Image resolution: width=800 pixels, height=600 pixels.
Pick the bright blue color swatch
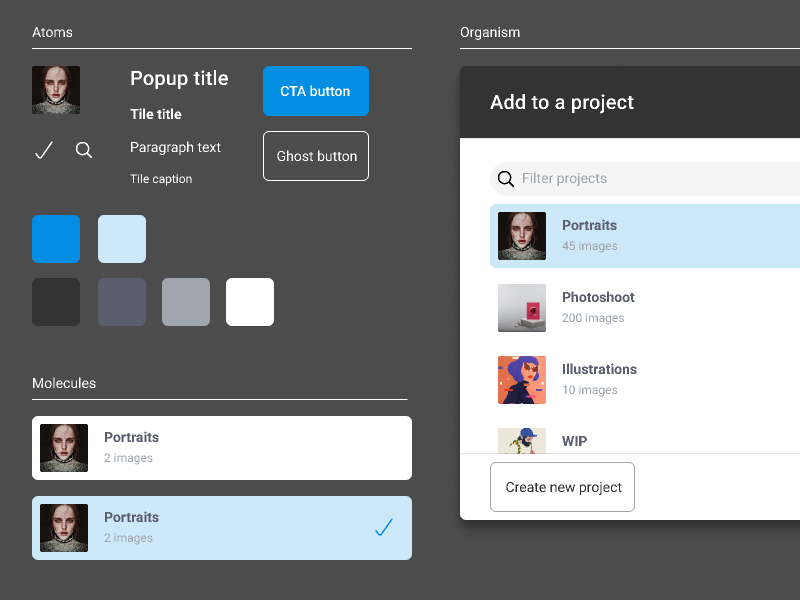56,239
